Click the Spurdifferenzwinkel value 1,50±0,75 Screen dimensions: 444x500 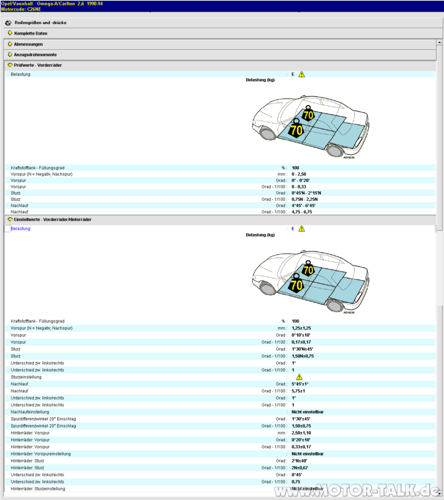301,426
